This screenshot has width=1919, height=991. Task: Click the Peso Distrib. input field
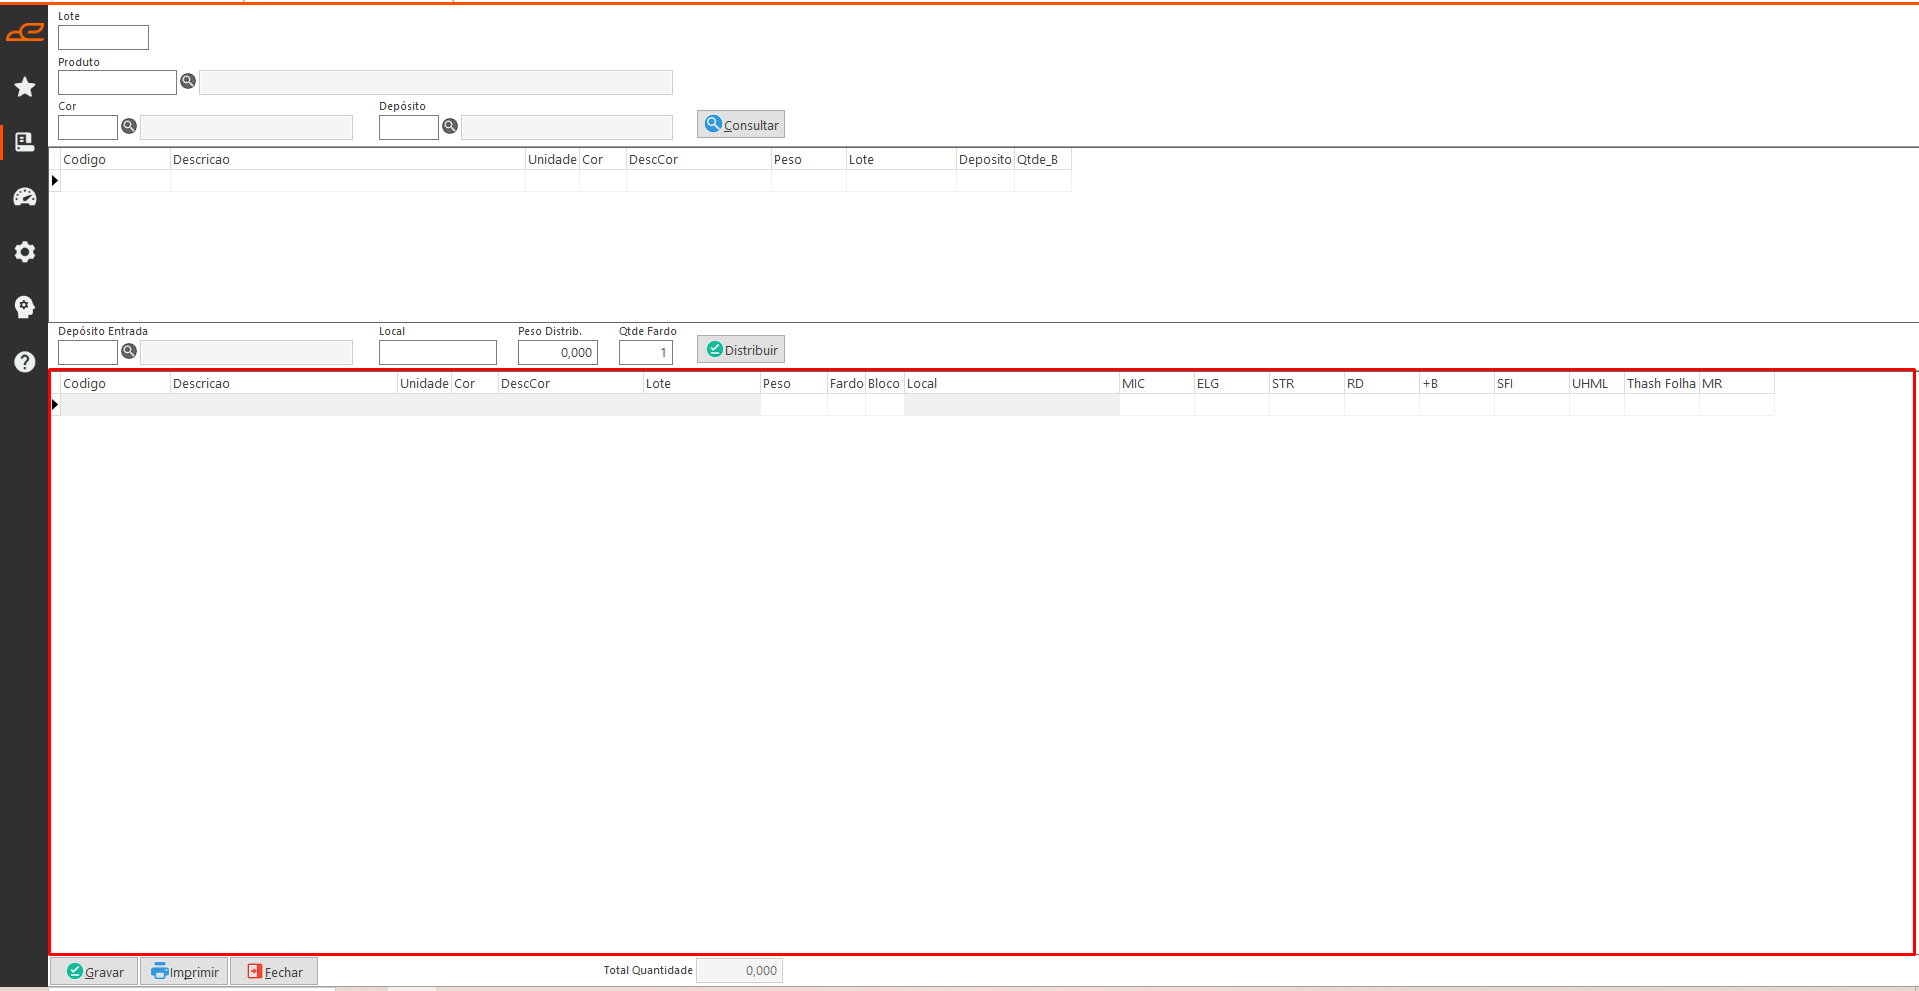(557, 353)
